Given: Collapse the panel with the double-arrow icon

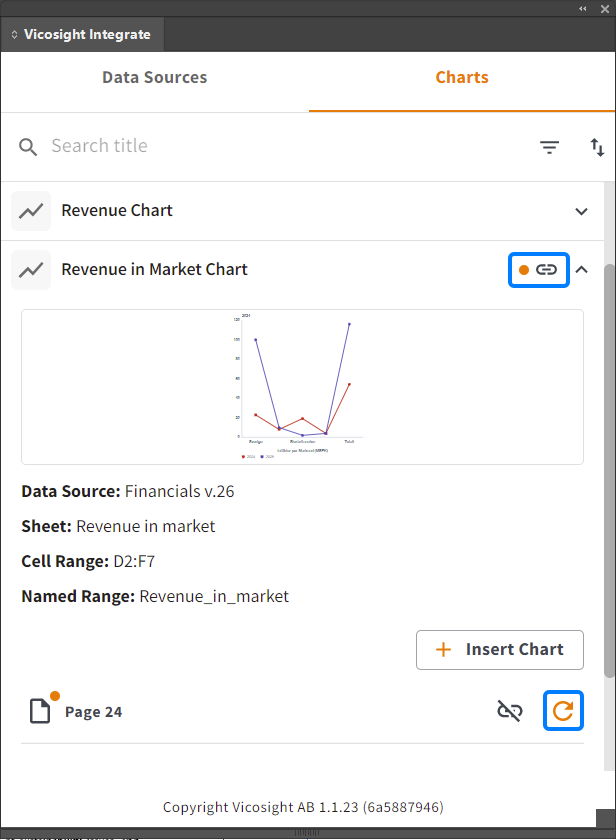Looking at the screenshot, I should 582,9.
